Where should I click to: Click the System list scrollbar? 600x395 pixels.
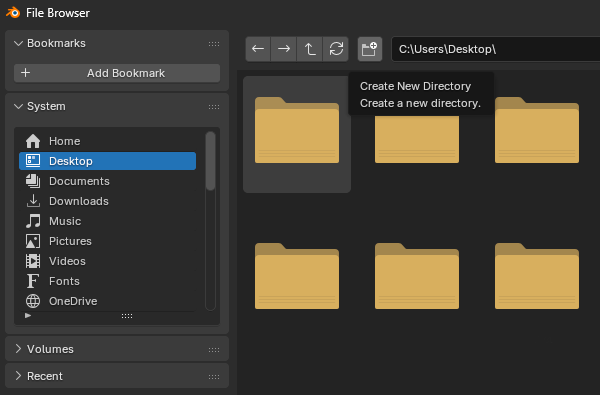point(210,161)
